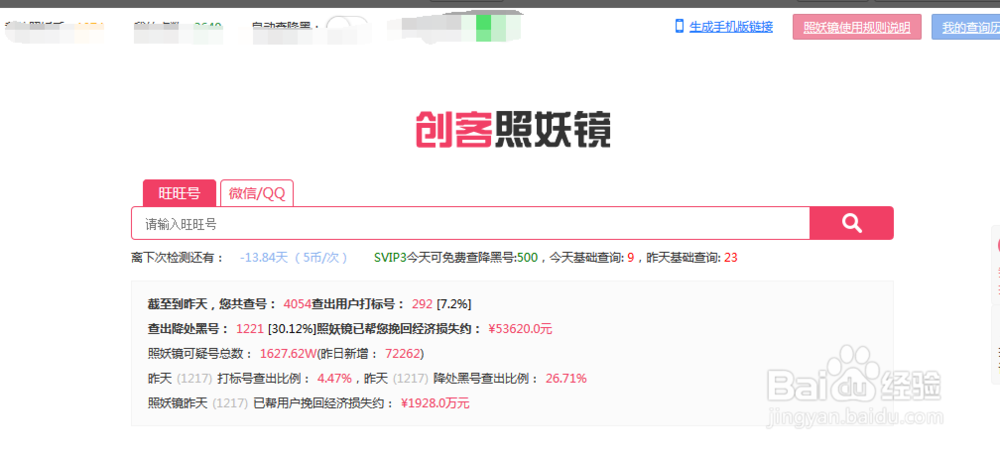Click the ¥1928.0万元 amount
This screenshot has height=452, width=1000.
click(x=435, y=403)
